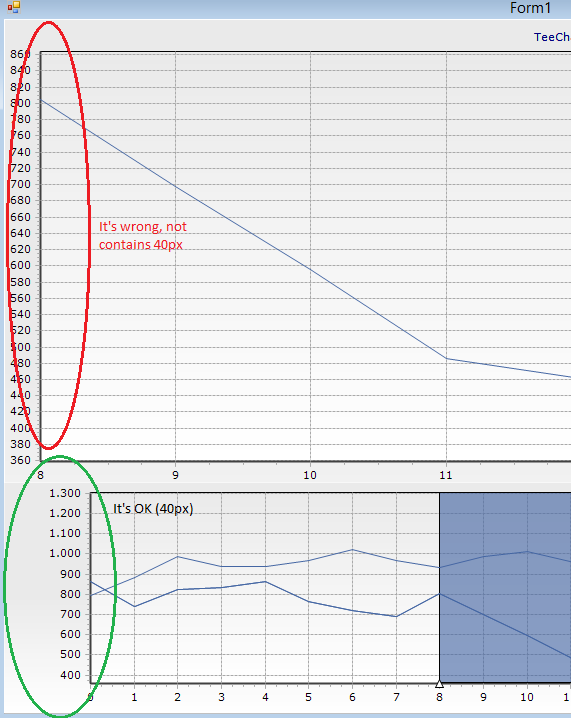571x718 pixels.
Task: Click the Form1 title bar text
Action: (x=530, y=8)
